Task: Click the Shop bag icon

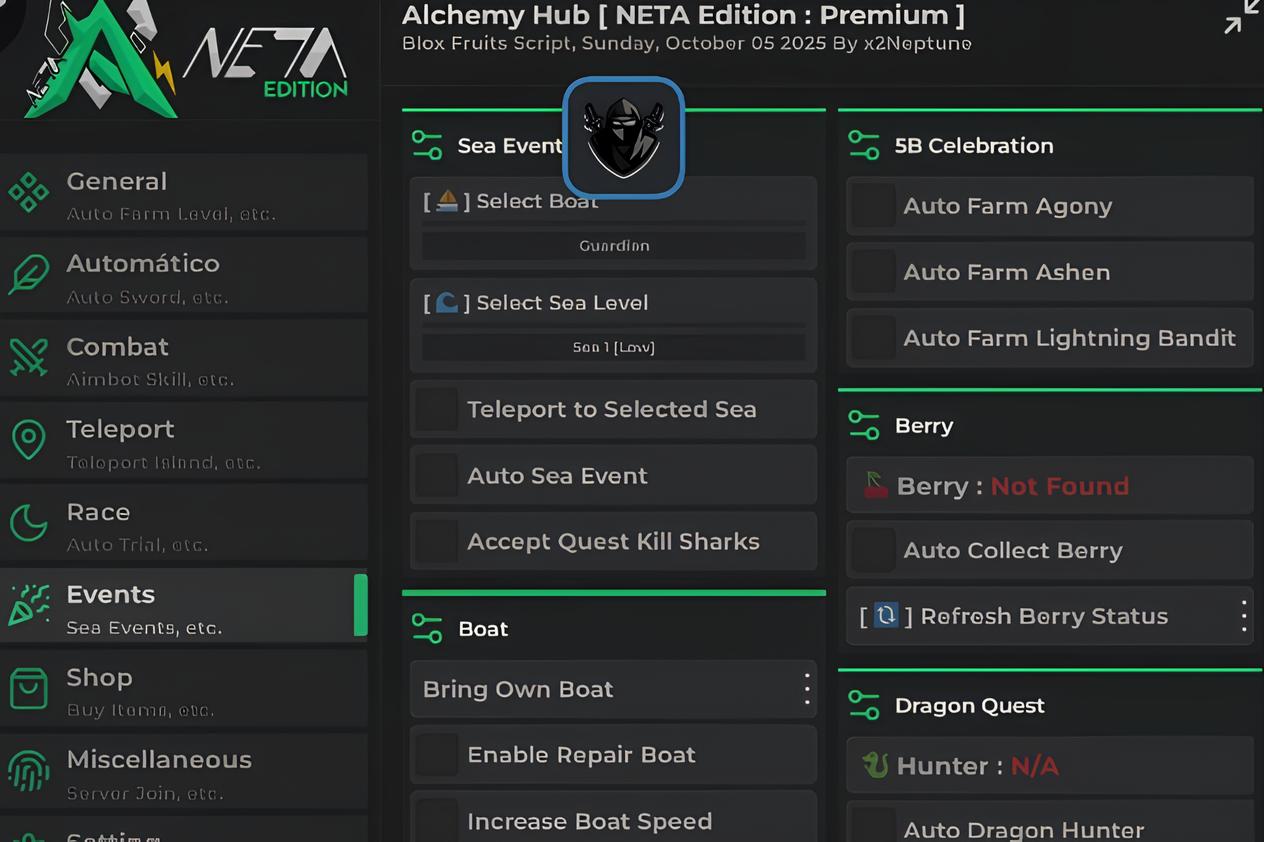Action: 28,688
